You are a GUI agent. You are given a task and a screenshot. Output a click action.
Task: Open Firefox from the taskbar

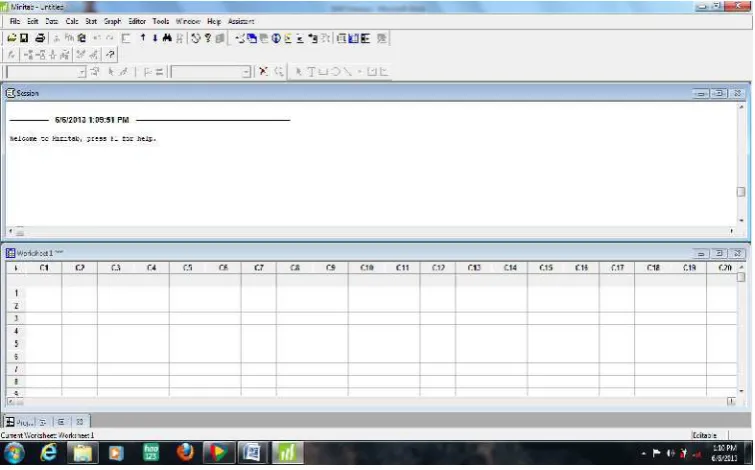pos(185,454)
